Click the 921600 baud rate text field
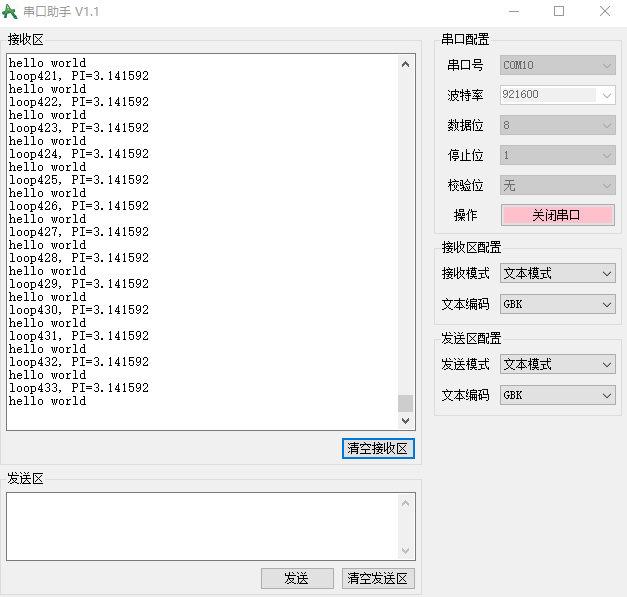 coord(549,95)
